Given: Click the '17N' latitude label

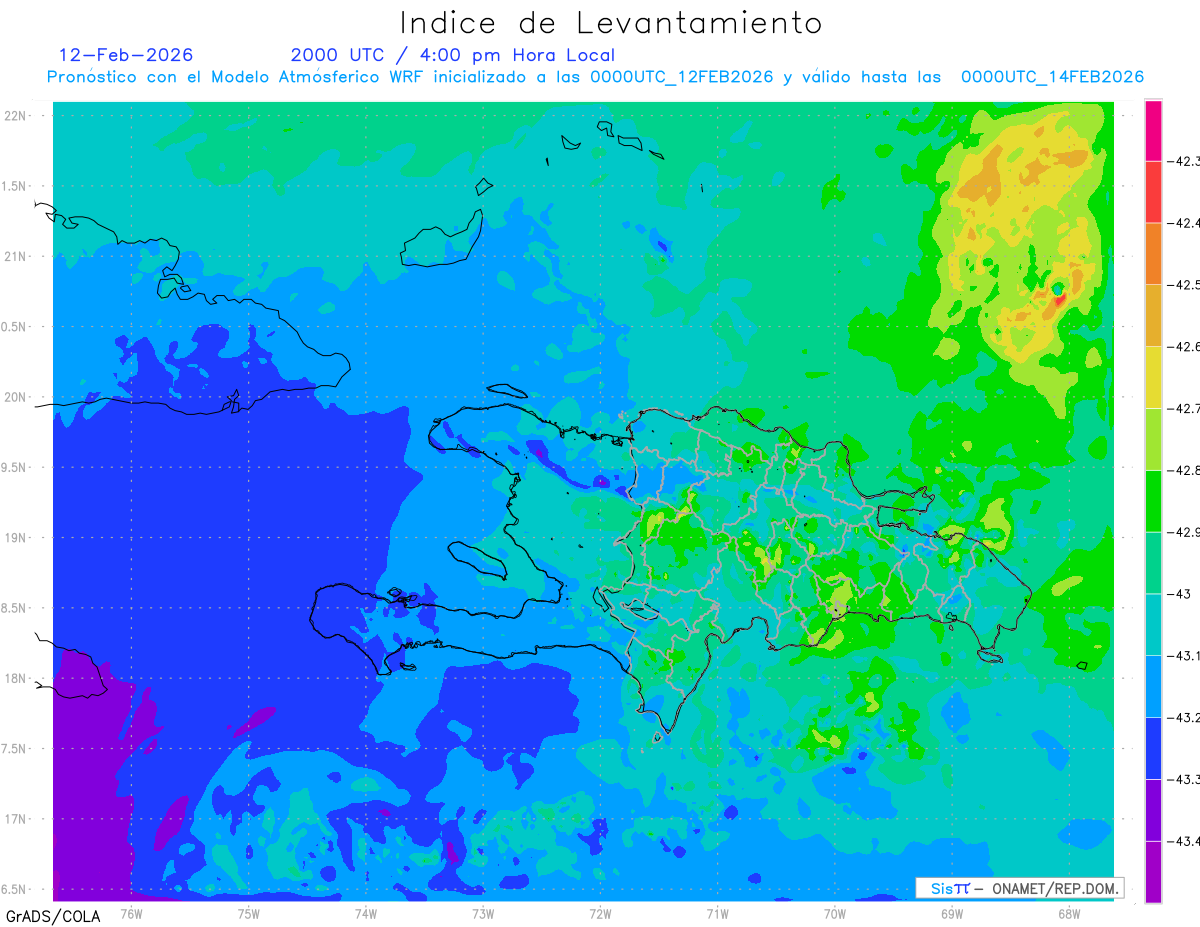Looking at the screenshot, I should coord(17,820).
